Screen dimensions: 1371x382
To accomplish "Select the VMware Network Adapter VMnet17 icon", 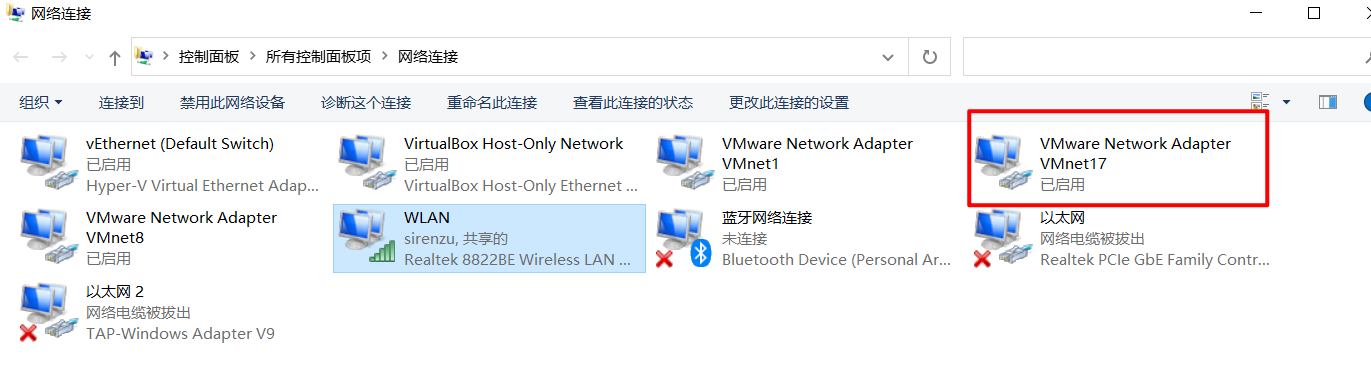I will point(1003,163).
